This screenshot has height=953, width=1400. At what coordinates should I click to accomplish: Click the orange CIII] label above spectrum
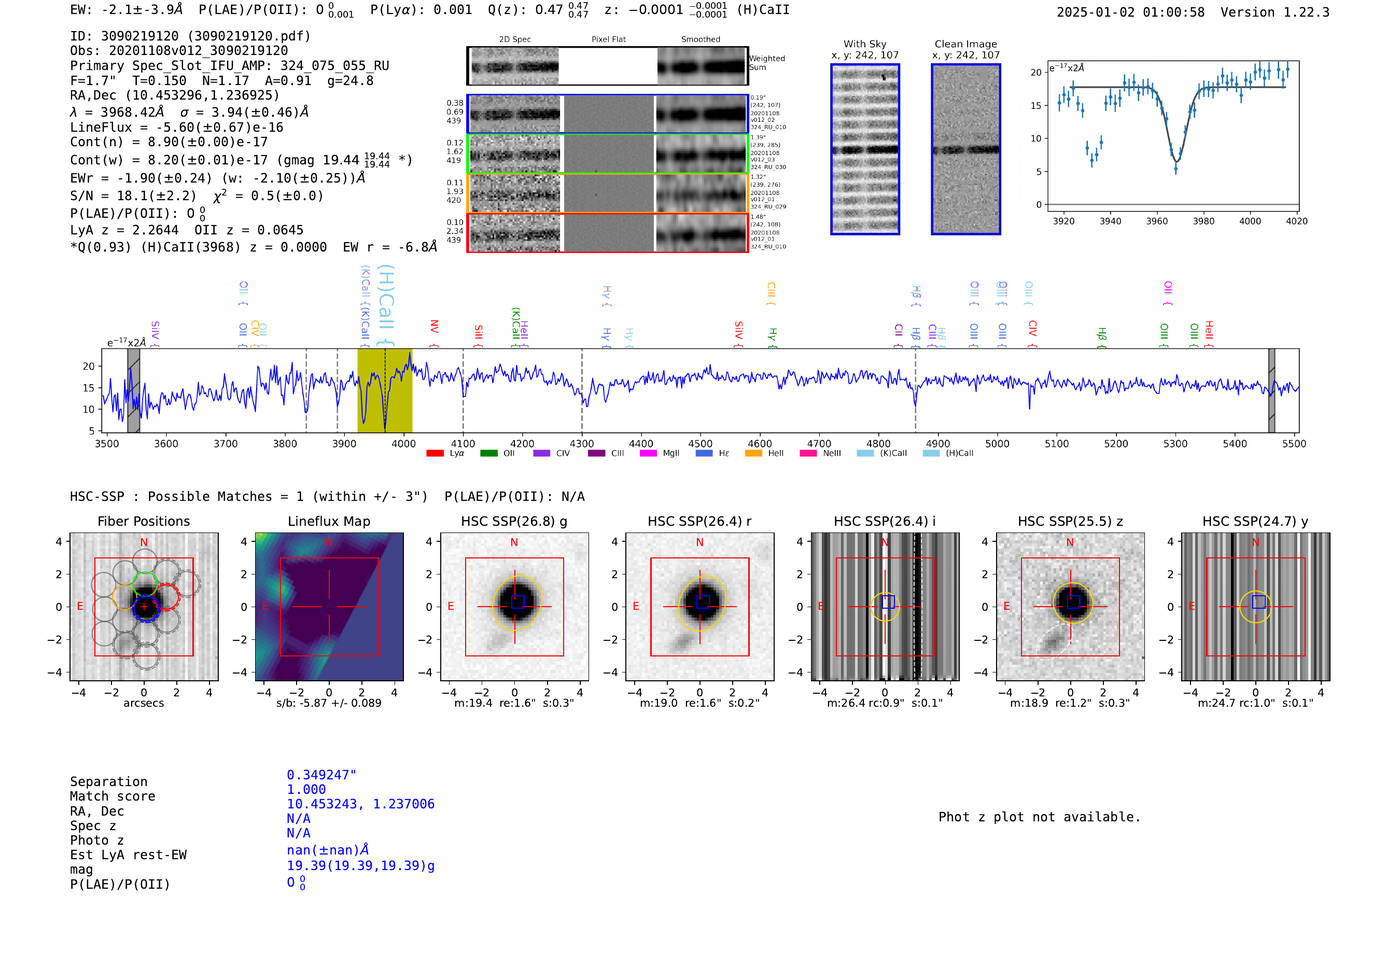(771, 294)
